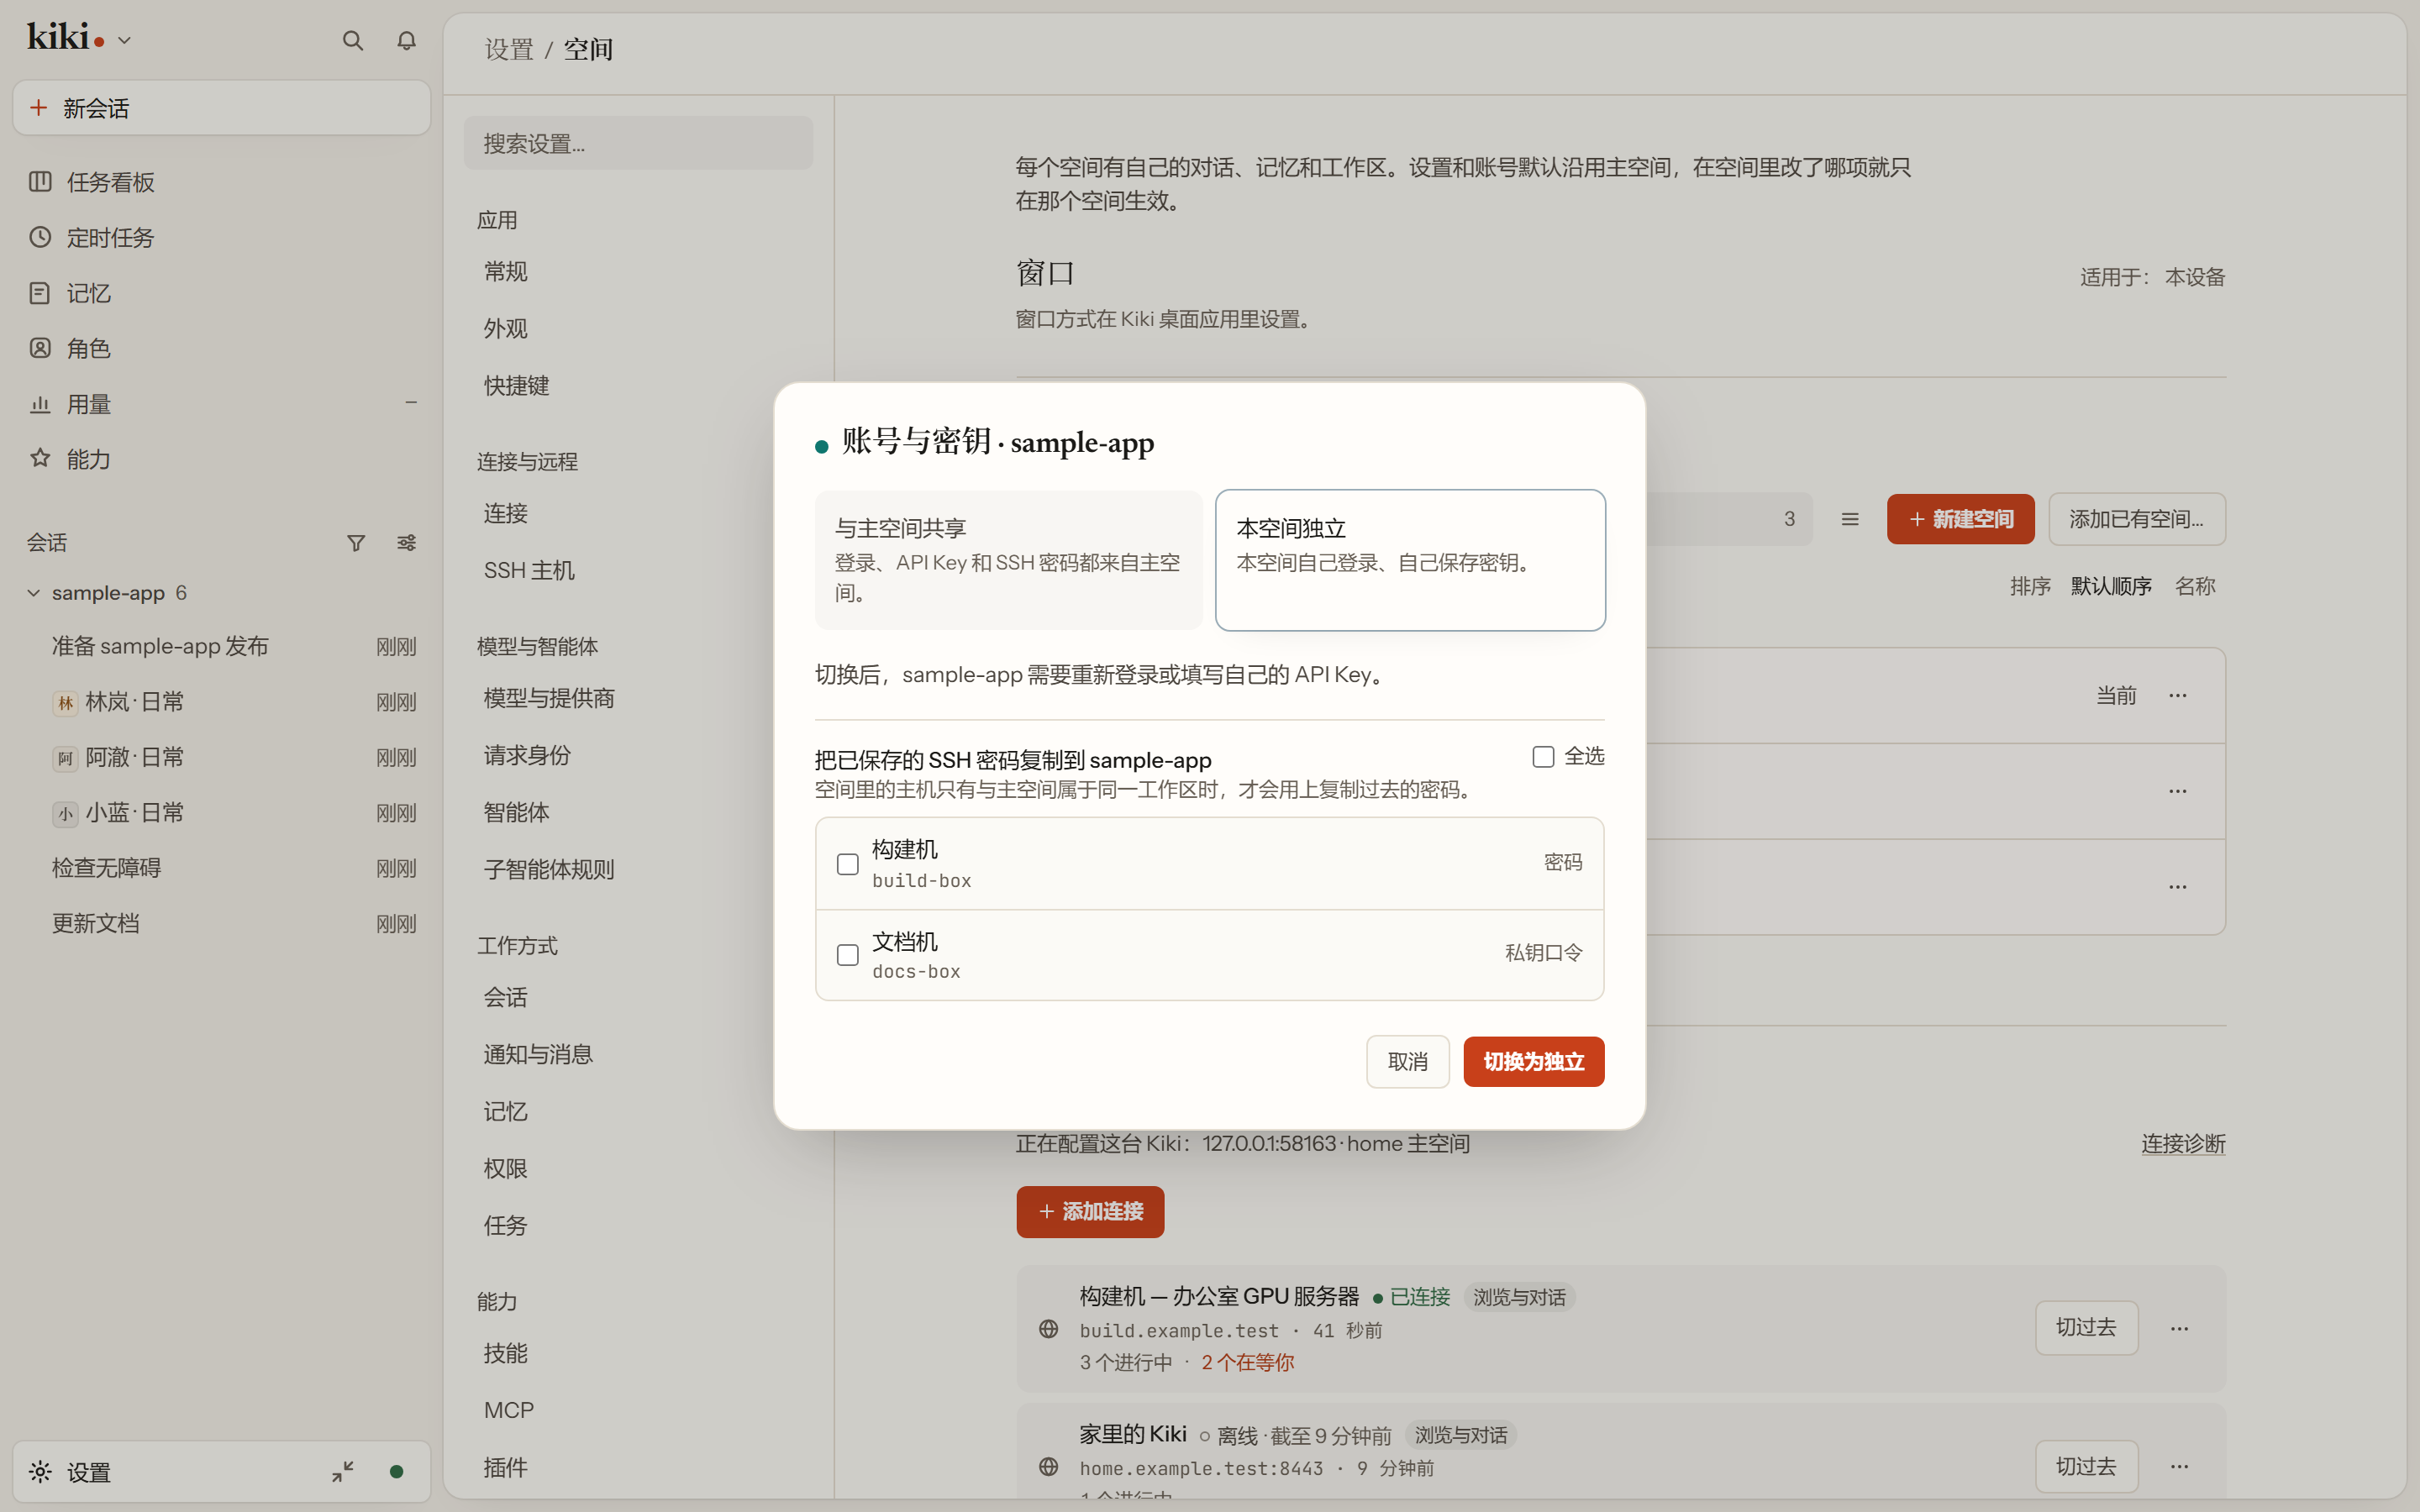
Task: Click 新建空间 button
Action: [1960, 519]
